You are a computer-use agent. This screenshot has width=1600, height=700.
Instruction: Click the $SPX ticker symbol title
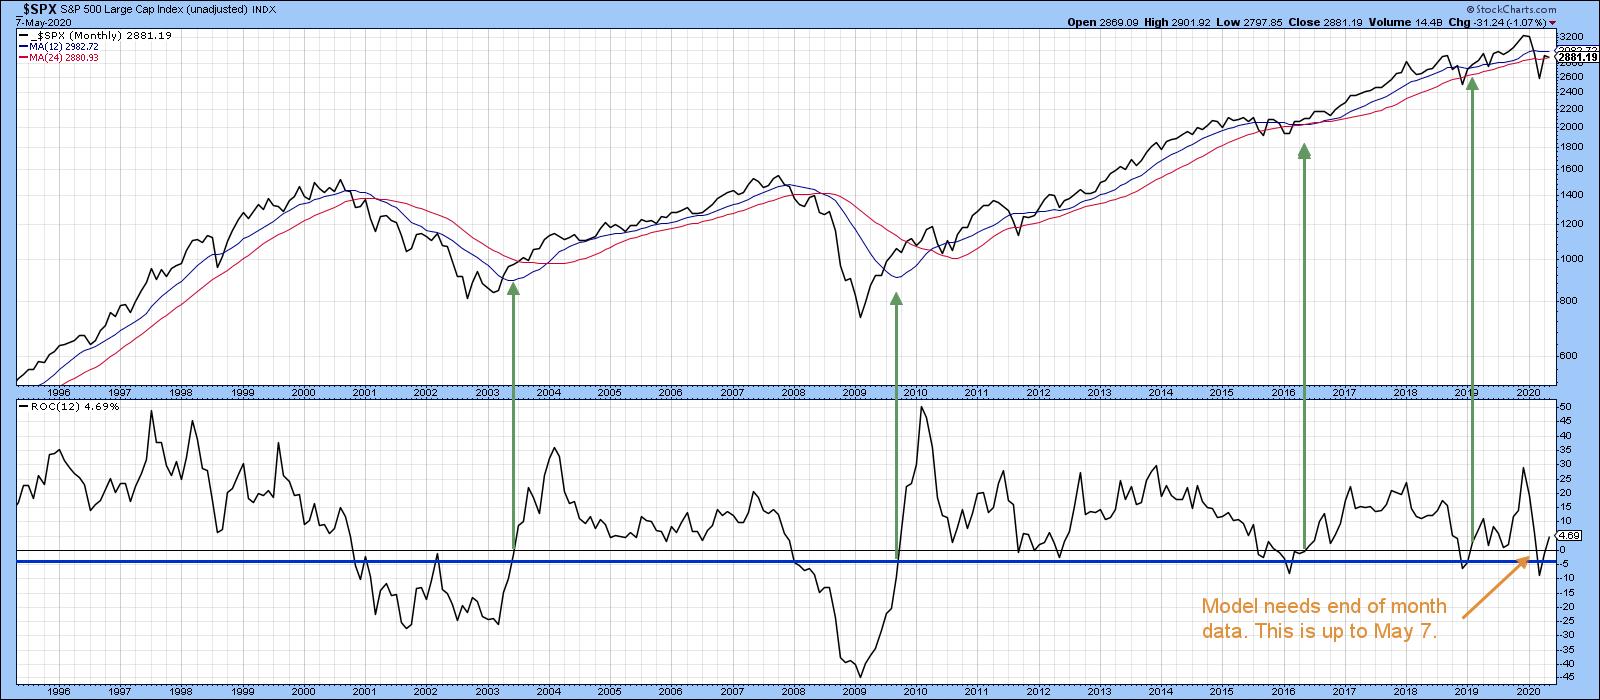tap(32, 8)
